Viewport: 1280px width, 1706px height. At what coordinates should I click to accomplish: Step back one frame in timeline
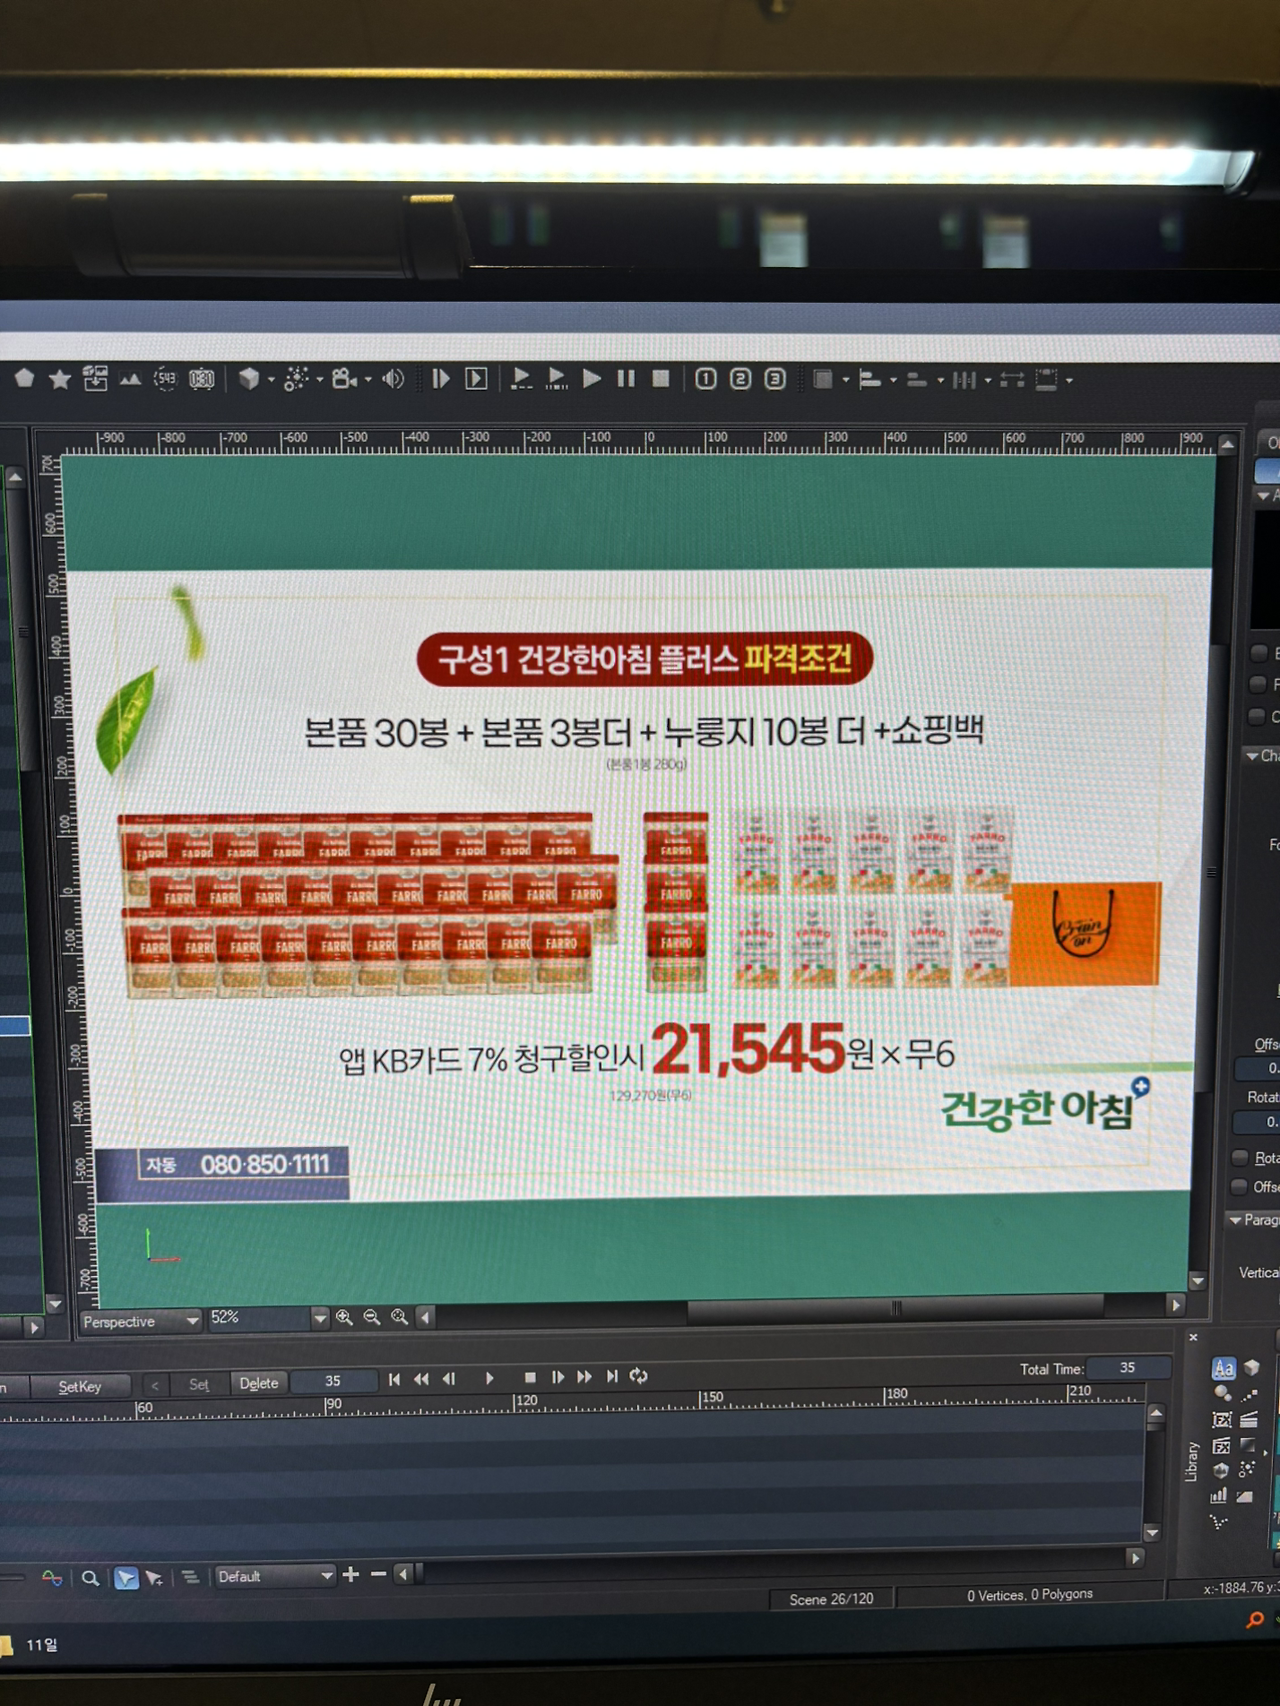[x=449, y=1379]
